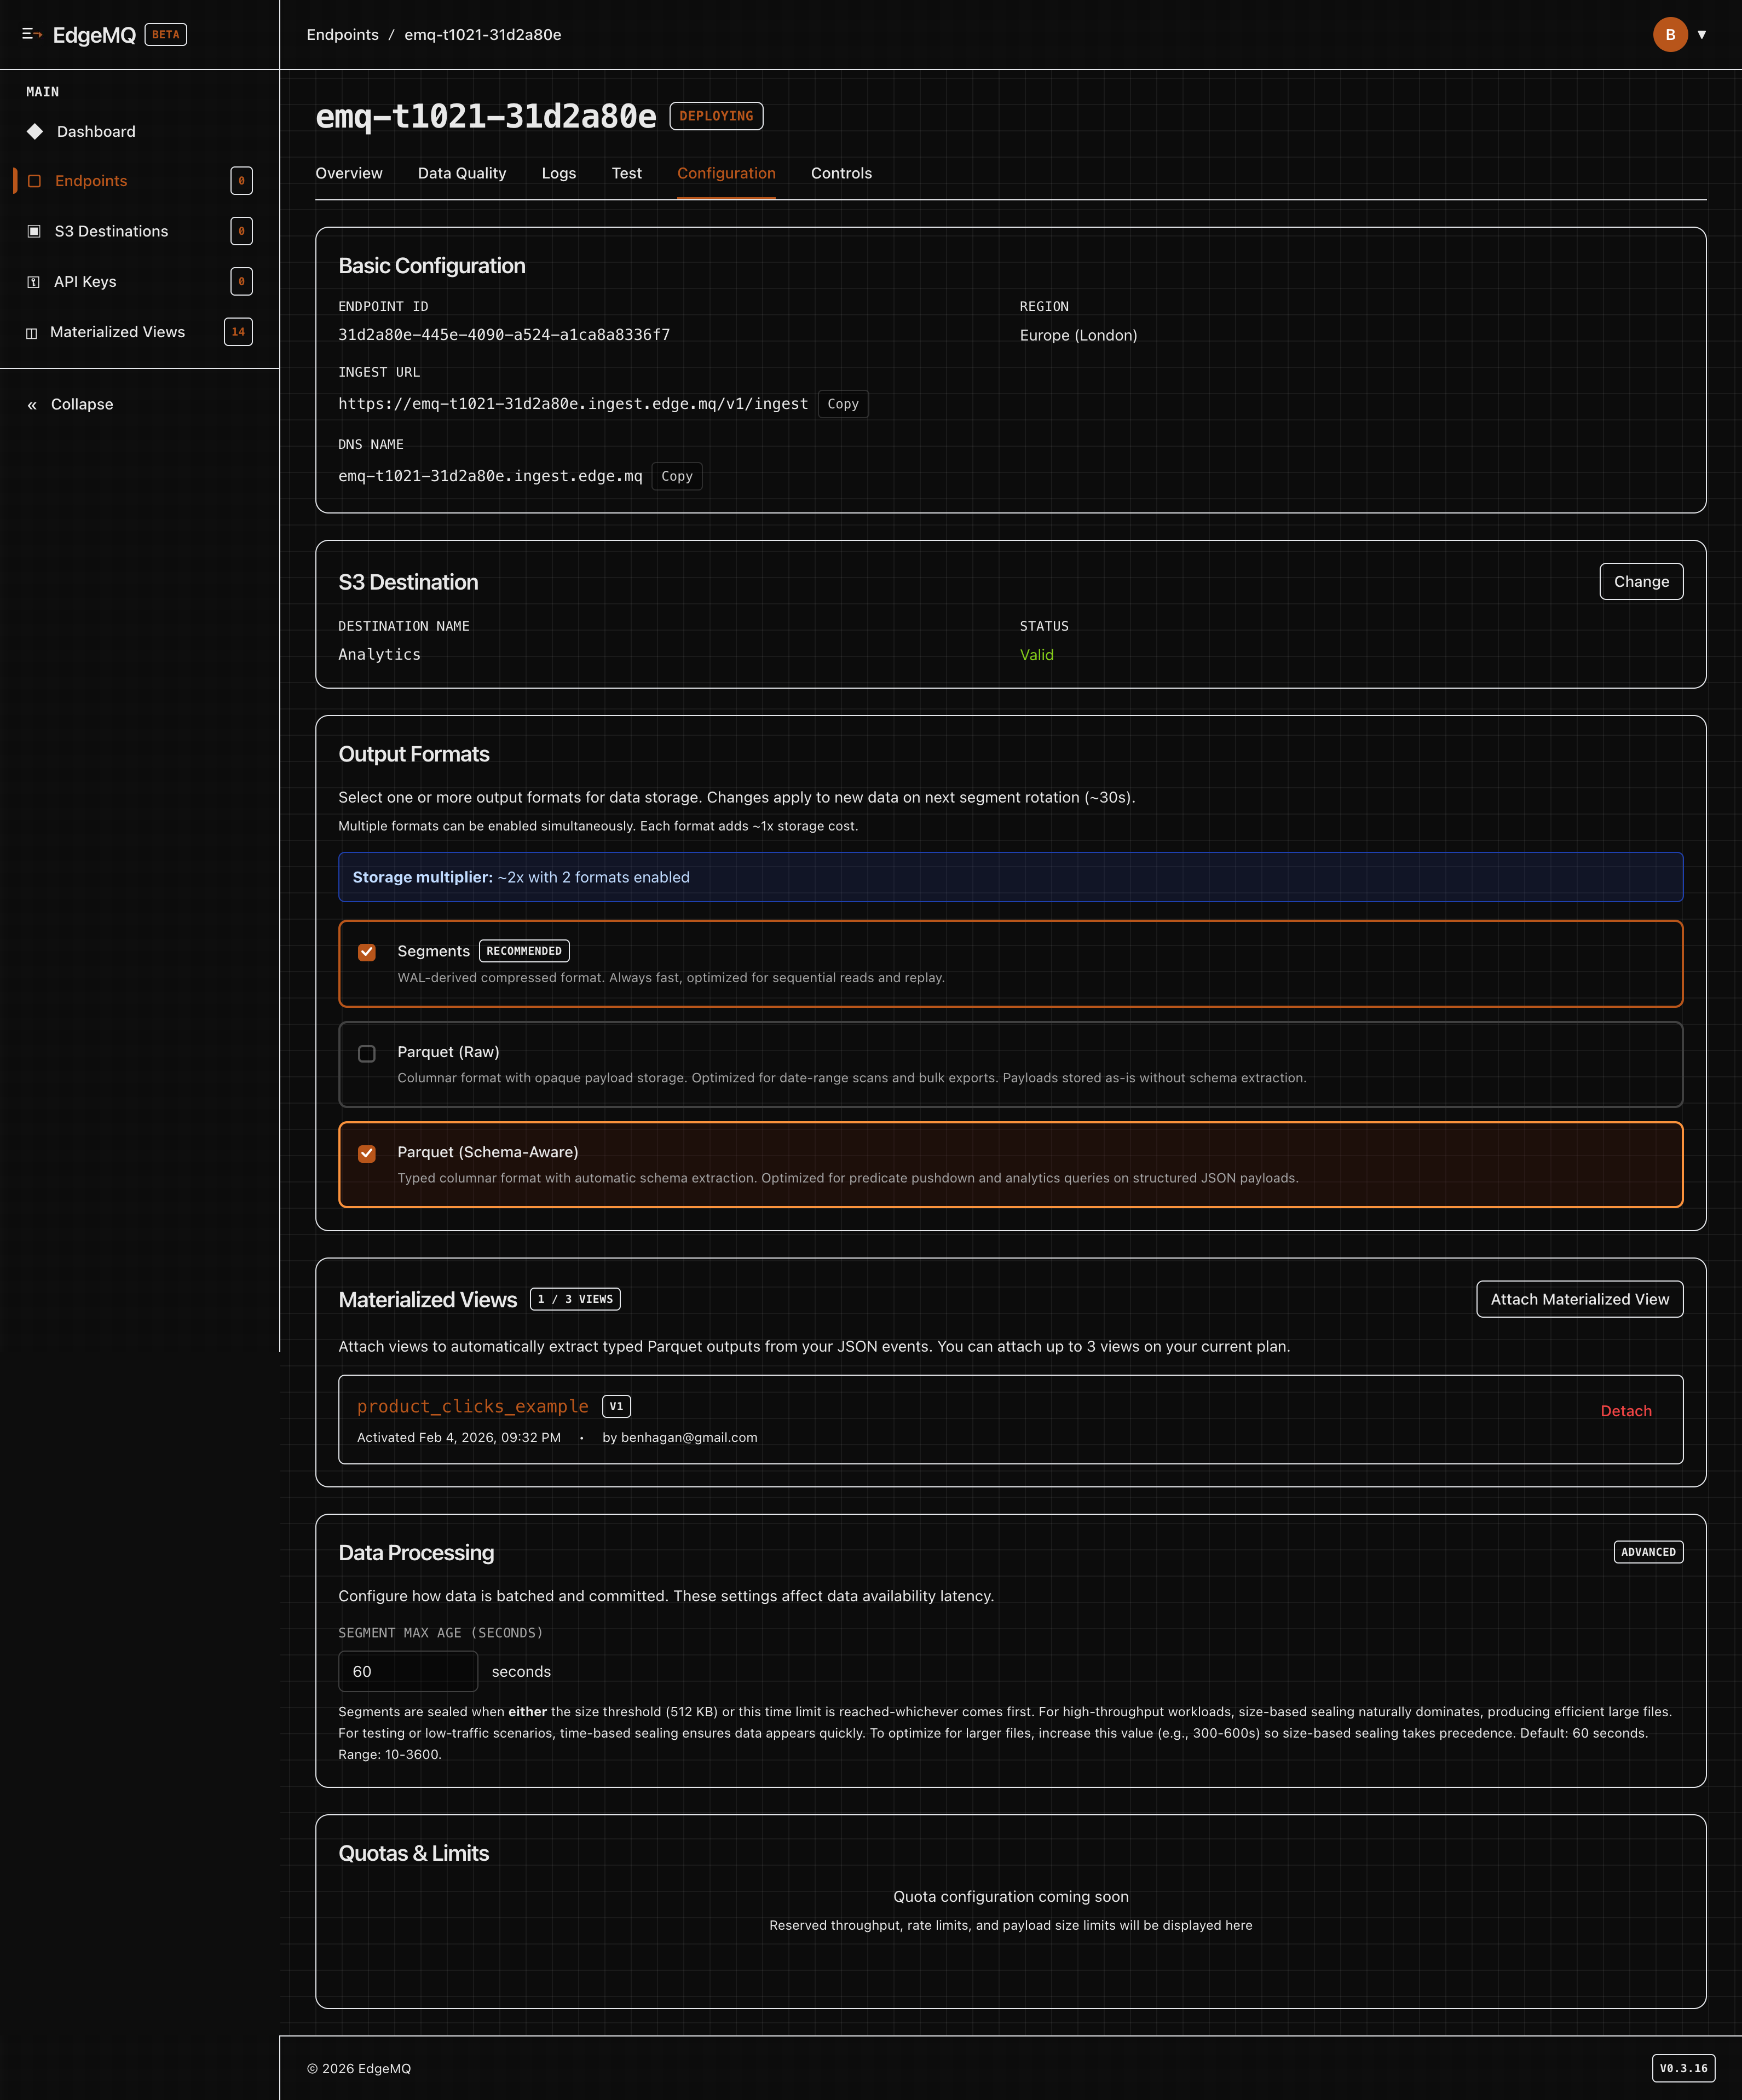The image size is (1742, 2100).
Task: Attach a new materialized view
Action: pyautogui.click(x=1579, y=1299)
